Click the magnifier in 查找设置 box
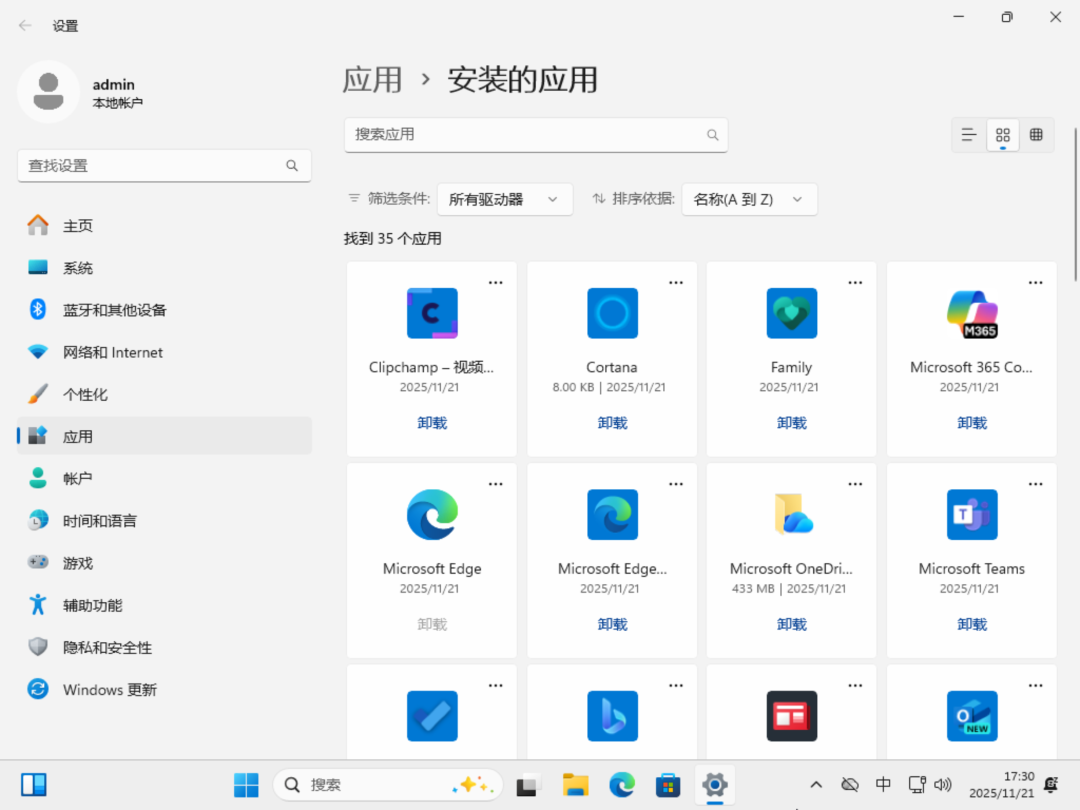This screenshot has height=810, width=1080. [x=292, y=166]
